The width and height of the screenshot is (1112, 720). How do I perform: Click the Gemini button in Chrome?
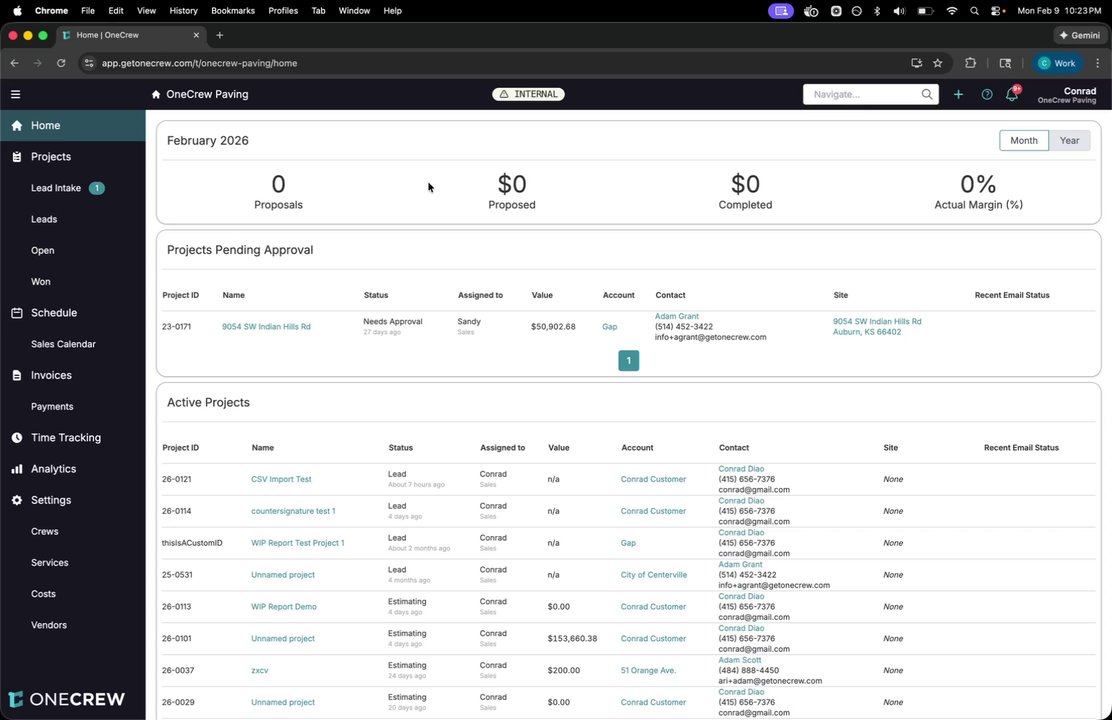pyautogui.click(x=1079, y=35)
